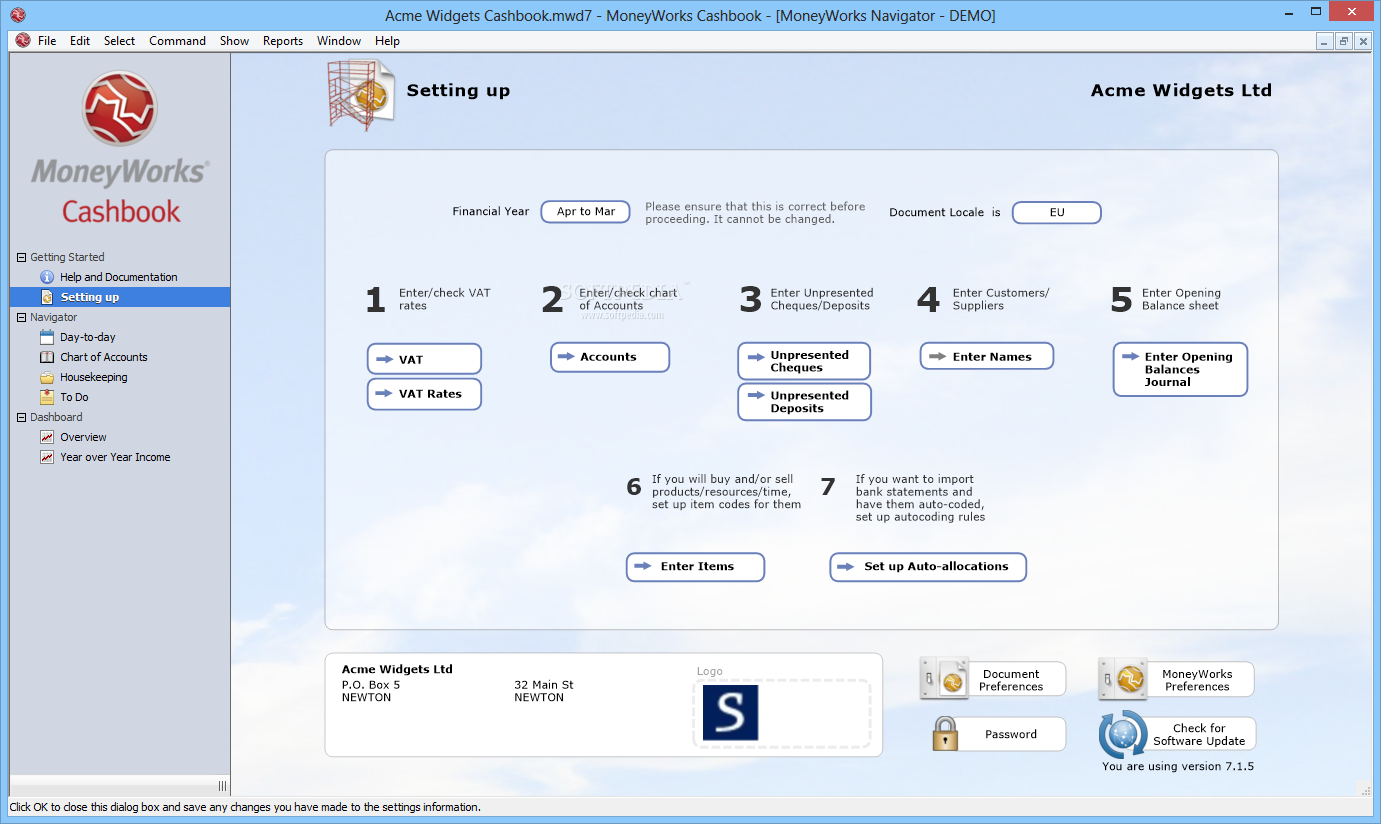Select To Do in sidebar
The width and height of the screenshot is (1381, 824).
tap(74, 397)
